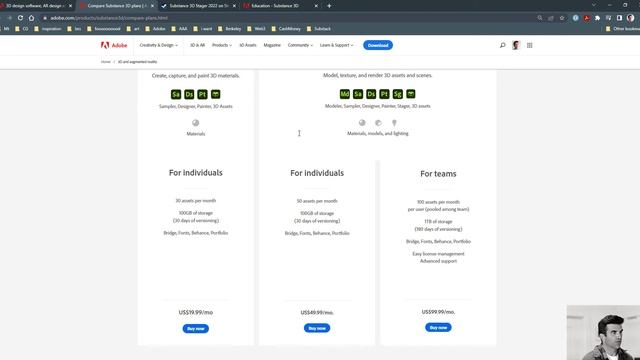Click the browser Home icon
The width and height of the screenshot is (640, 360).
click(31, 18)
